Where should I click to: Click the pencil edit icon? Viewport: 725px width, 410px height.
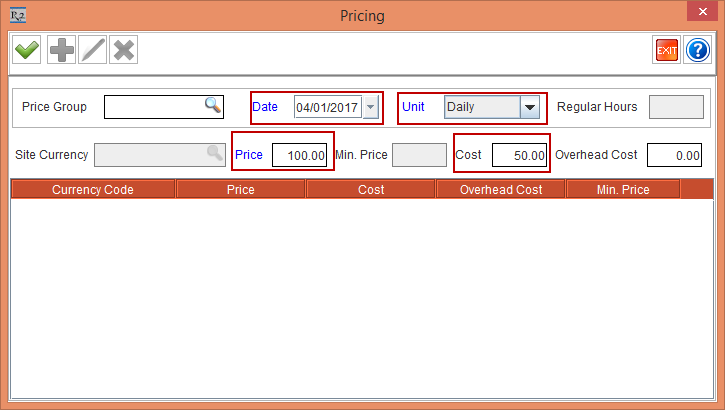(x=92, y=50)
